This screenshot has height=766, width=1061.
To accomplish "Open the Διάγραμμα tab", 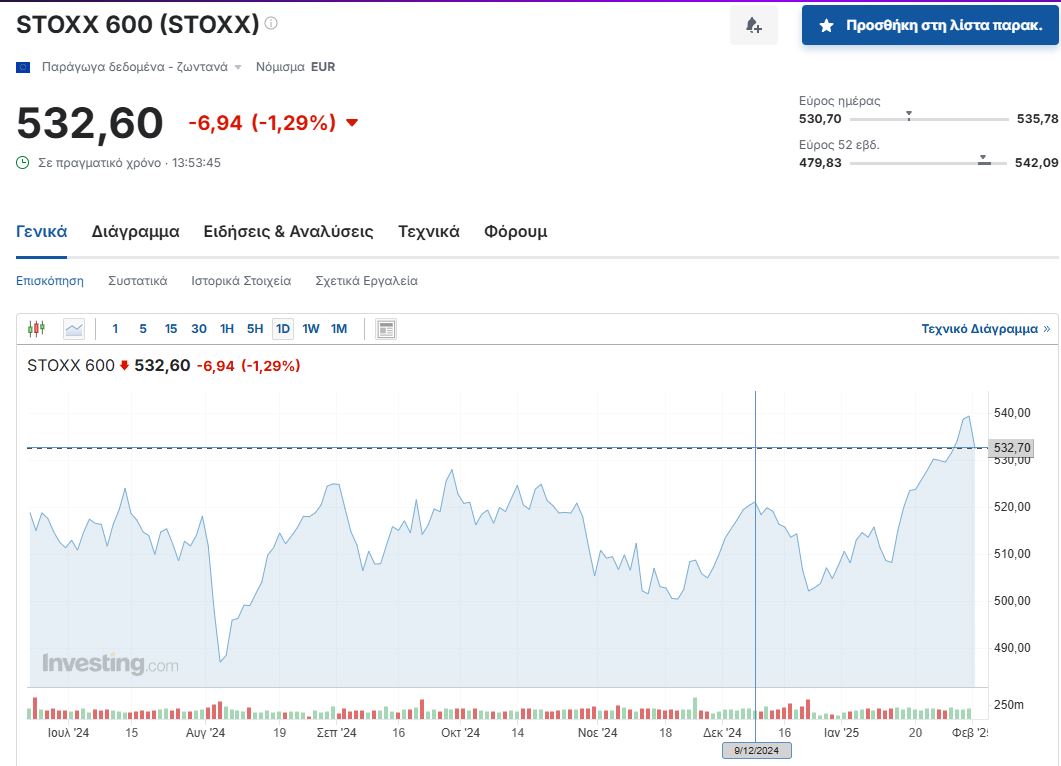I will (x=135, y=231).
